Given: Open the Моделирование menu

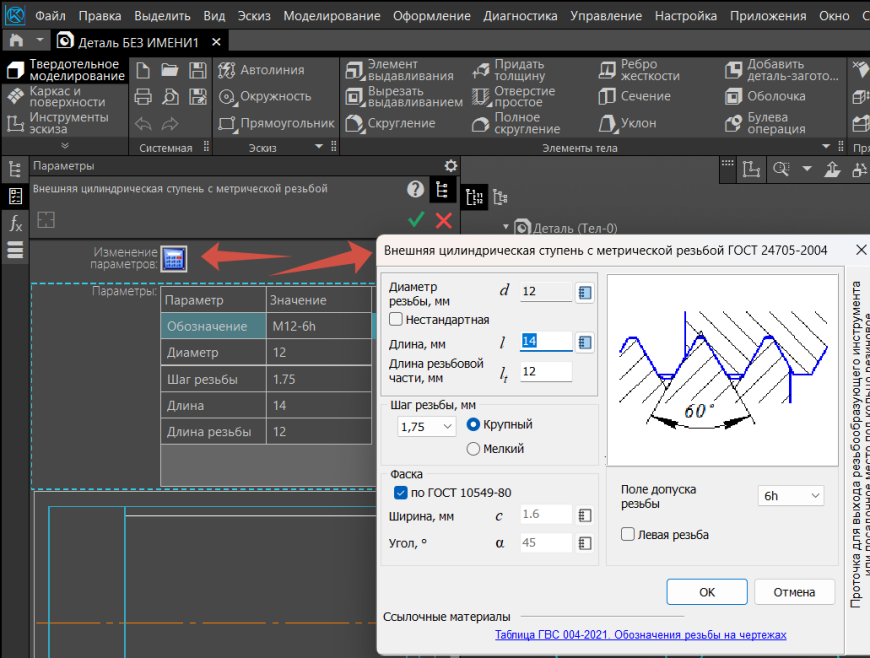Looking at the screenshot, I should click(x=331, y=16).
